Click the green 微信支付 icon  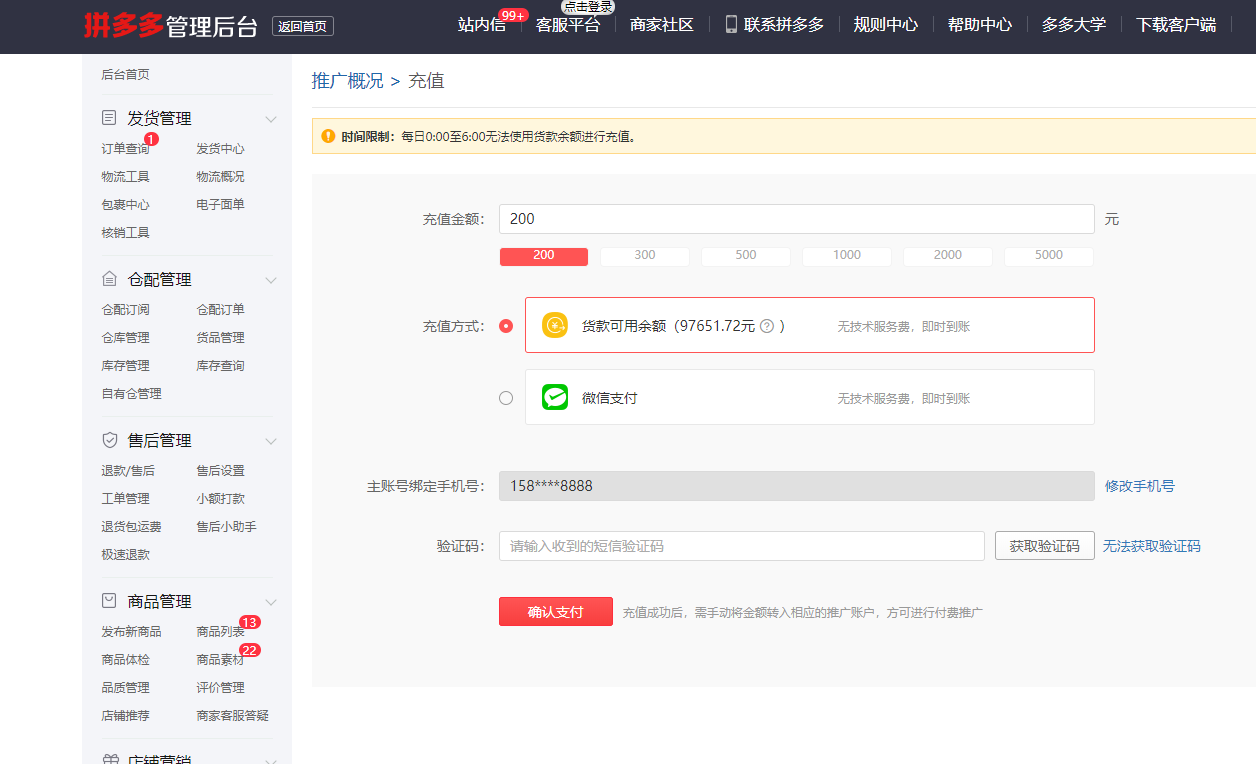554,397
